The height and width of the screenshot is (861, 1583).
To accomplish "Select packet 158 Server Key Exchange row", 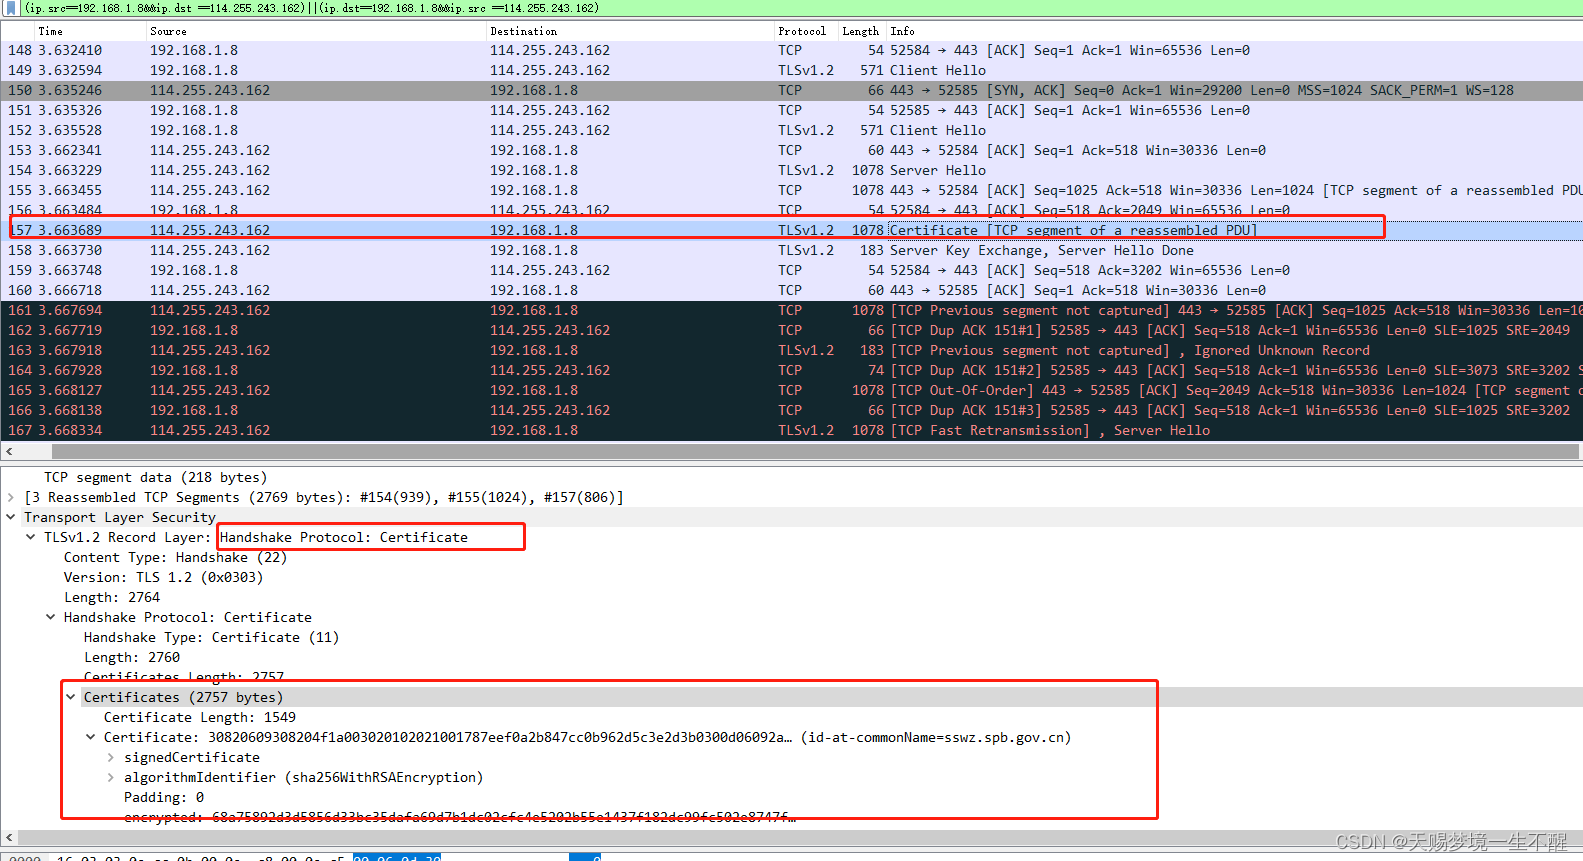I will [791, 250].
